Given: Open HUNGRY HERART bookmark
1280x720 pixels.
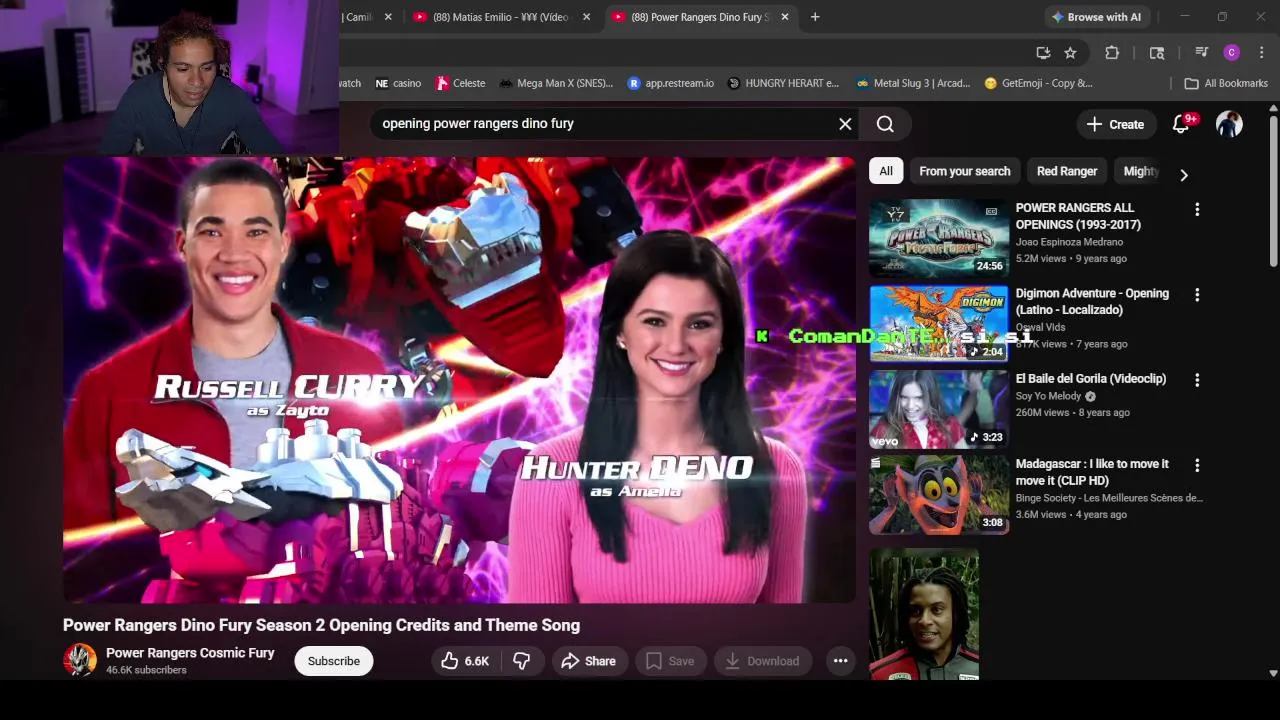Looking at the screenshot, I should (783, 83).
